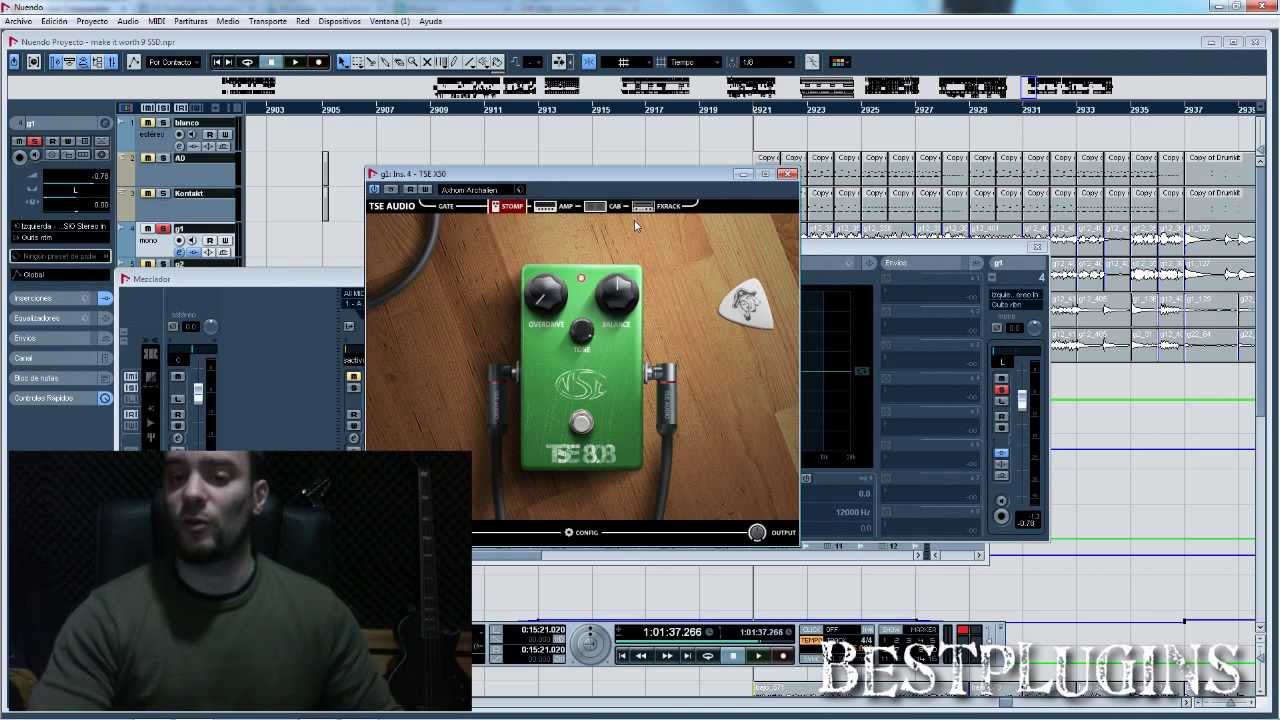This screenshot has width=1280, height=720.
Task: Click Play in the transport panel
Action: [x=758, y=656]
